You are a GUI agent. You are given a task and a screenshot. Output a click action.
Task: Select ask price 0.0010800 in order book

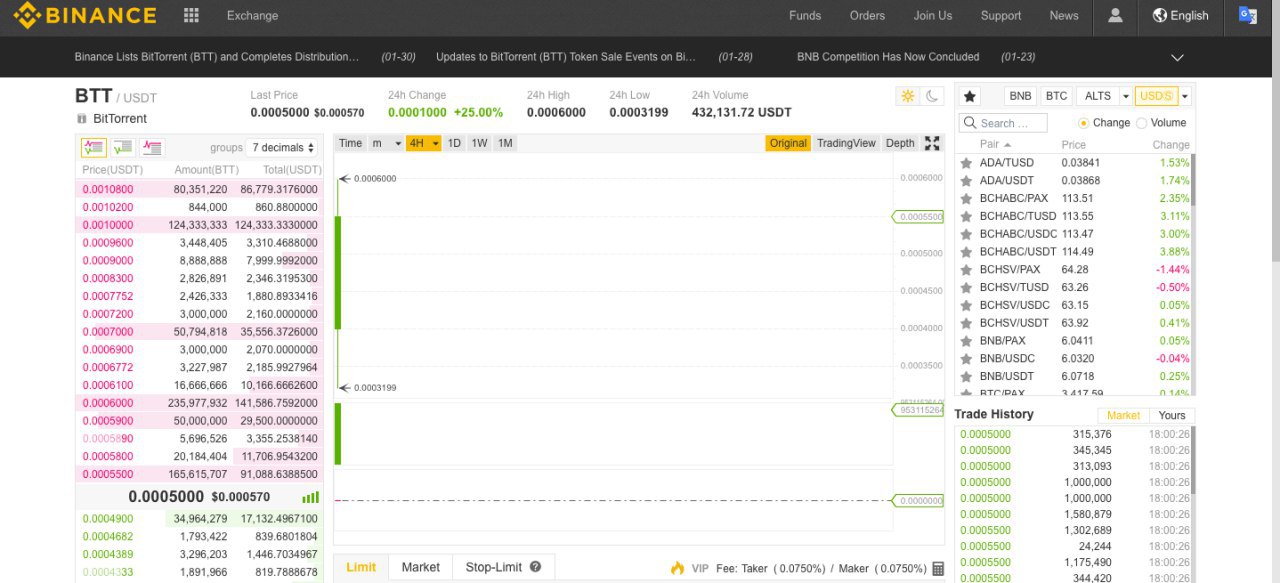click(108, 189)
